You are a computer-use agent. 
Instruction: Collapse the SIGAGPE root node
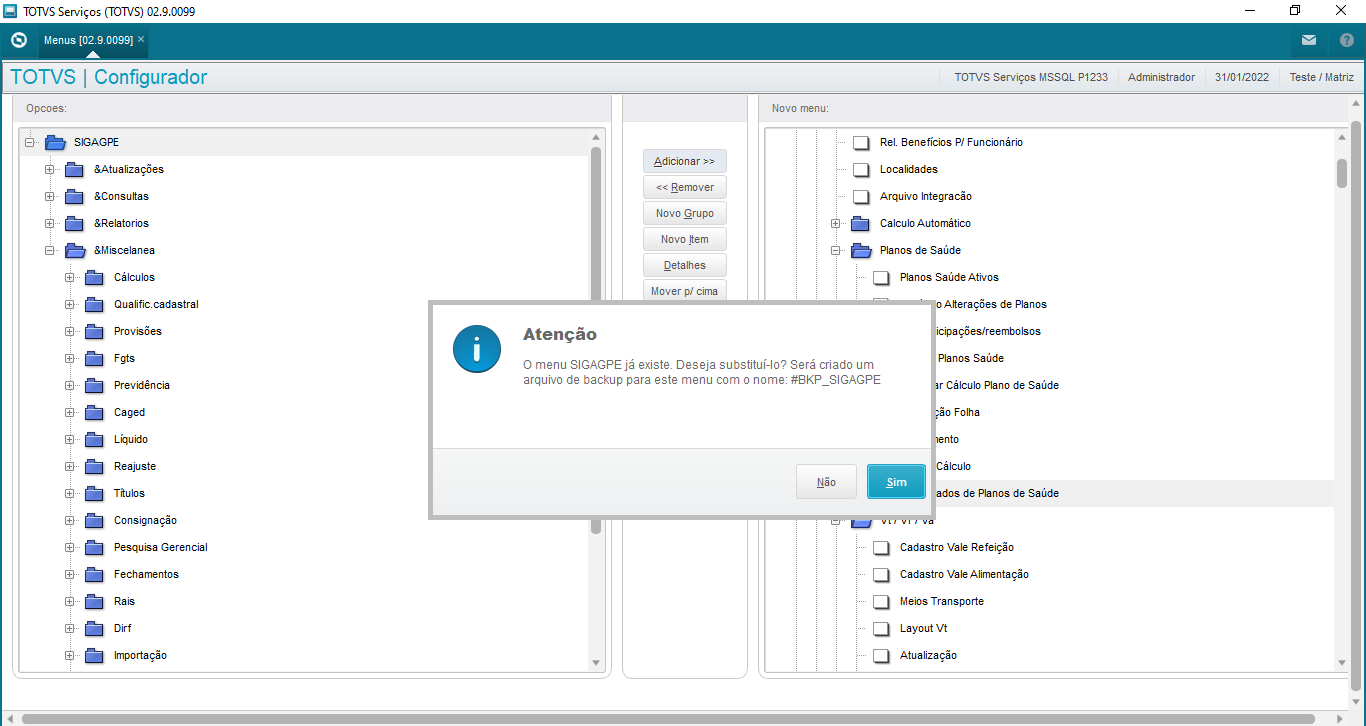[30, 142]
